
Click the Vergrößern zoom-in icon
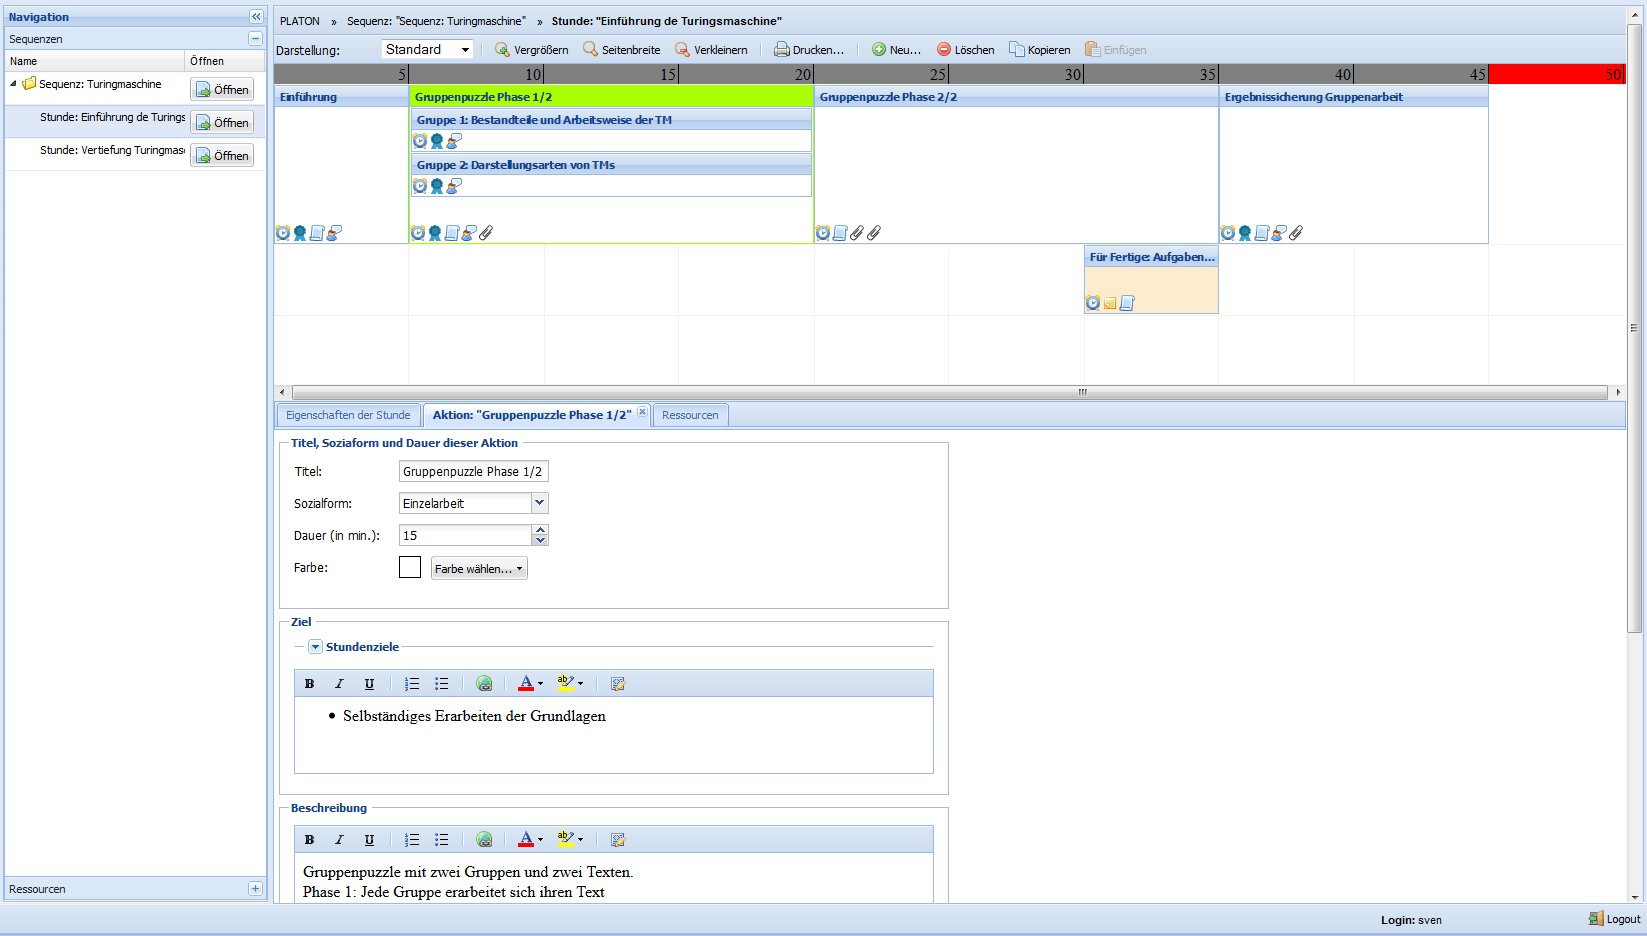point(502,50)
